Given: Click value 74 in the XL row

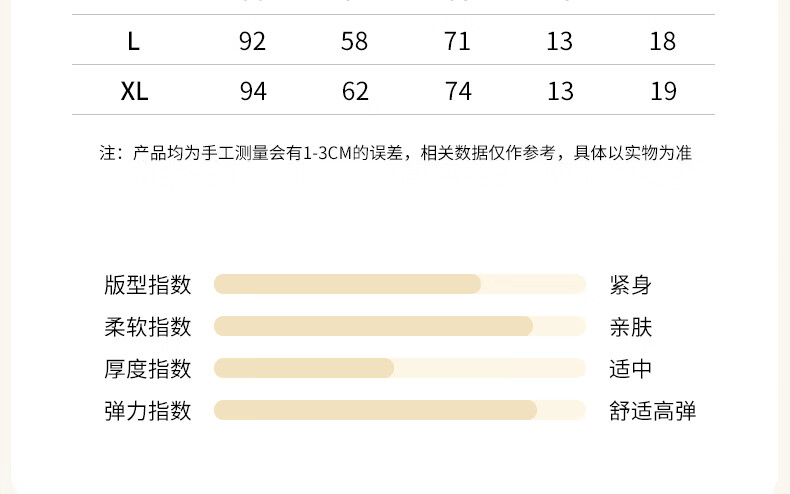Looking at the screenshot, I should point(458,92).
